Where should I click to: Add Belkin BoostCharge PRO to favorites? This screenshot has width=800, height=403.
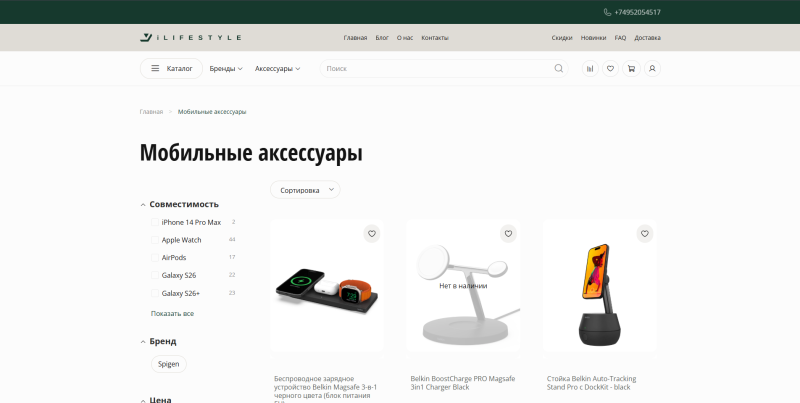coord(508,234)
